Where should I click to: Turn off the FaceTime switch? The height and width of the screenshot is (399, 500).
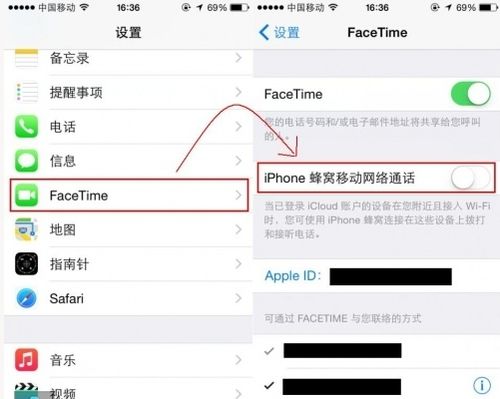tap(471, 94)
